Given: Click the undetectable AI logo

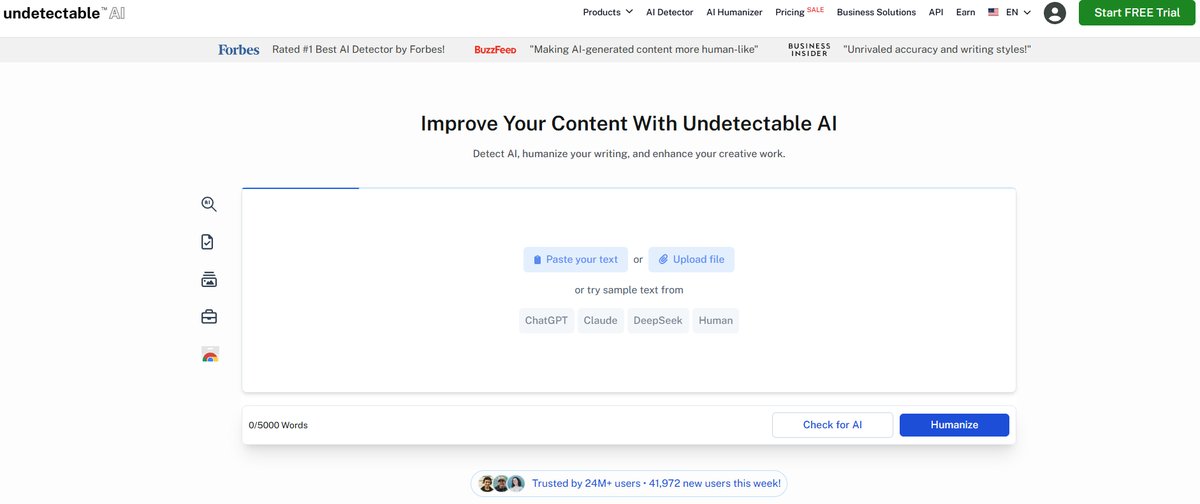Looking at the screenshot, I should (x=62, y=13).
